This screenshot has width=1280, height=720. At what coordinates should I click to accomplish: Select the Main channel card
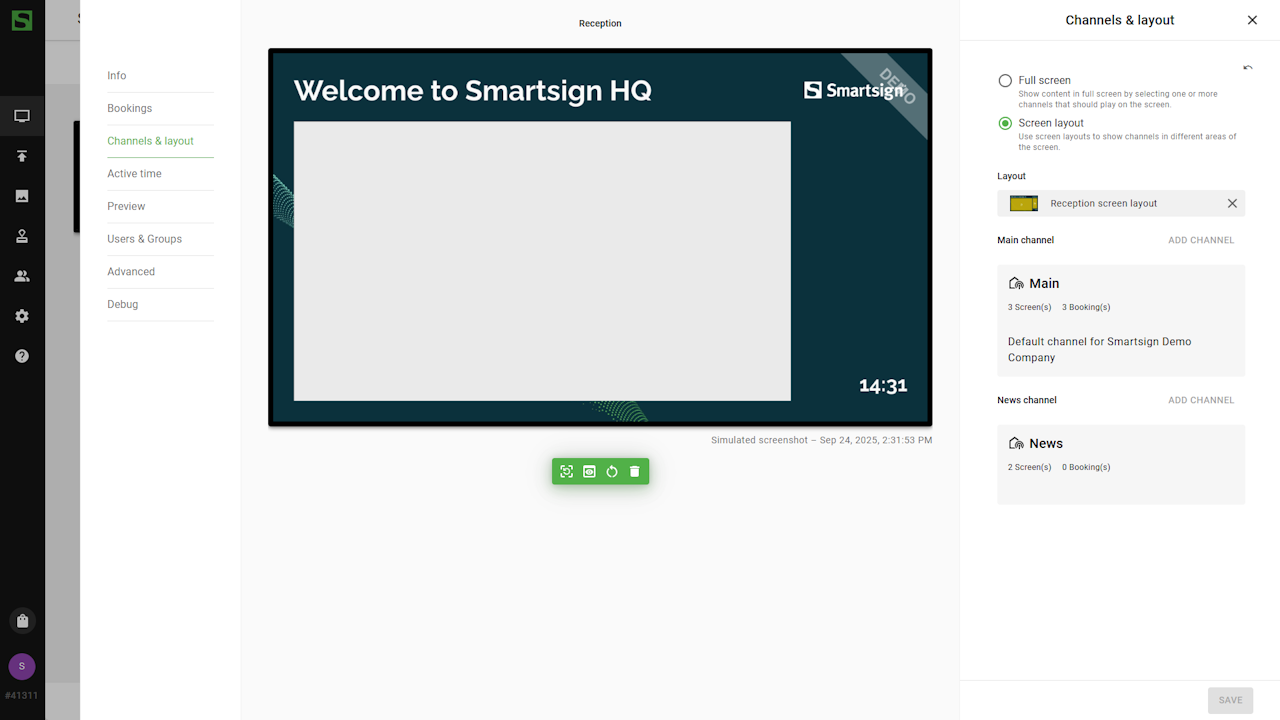[x=1120, y=320]
